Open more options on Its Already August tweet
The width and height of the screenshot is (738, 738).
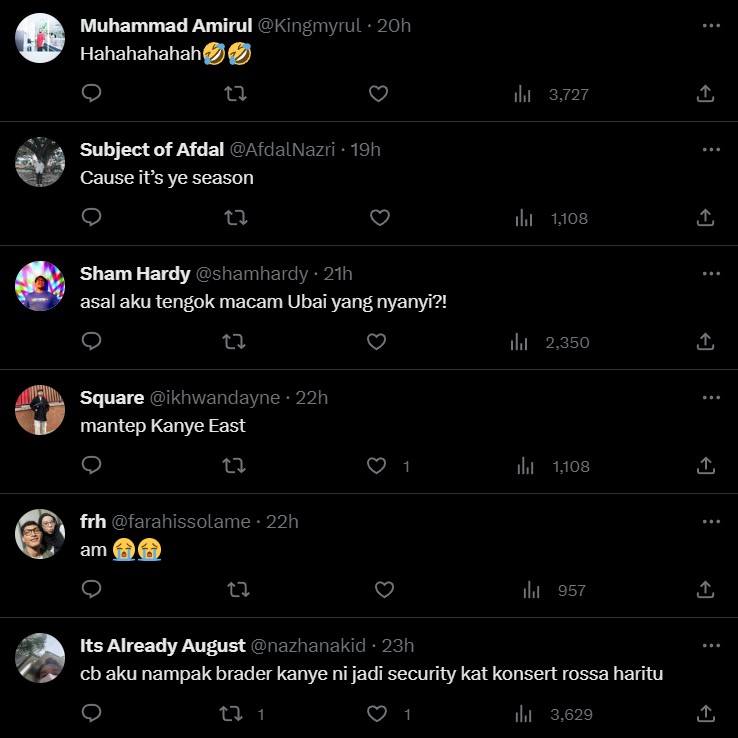coord(711,645)
